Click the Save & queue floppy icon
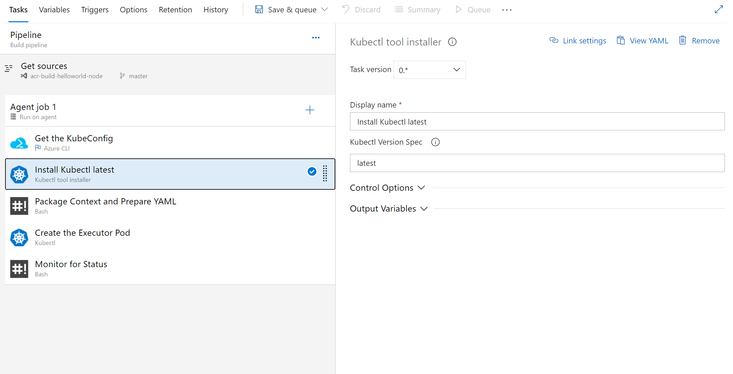 (259, 9)
